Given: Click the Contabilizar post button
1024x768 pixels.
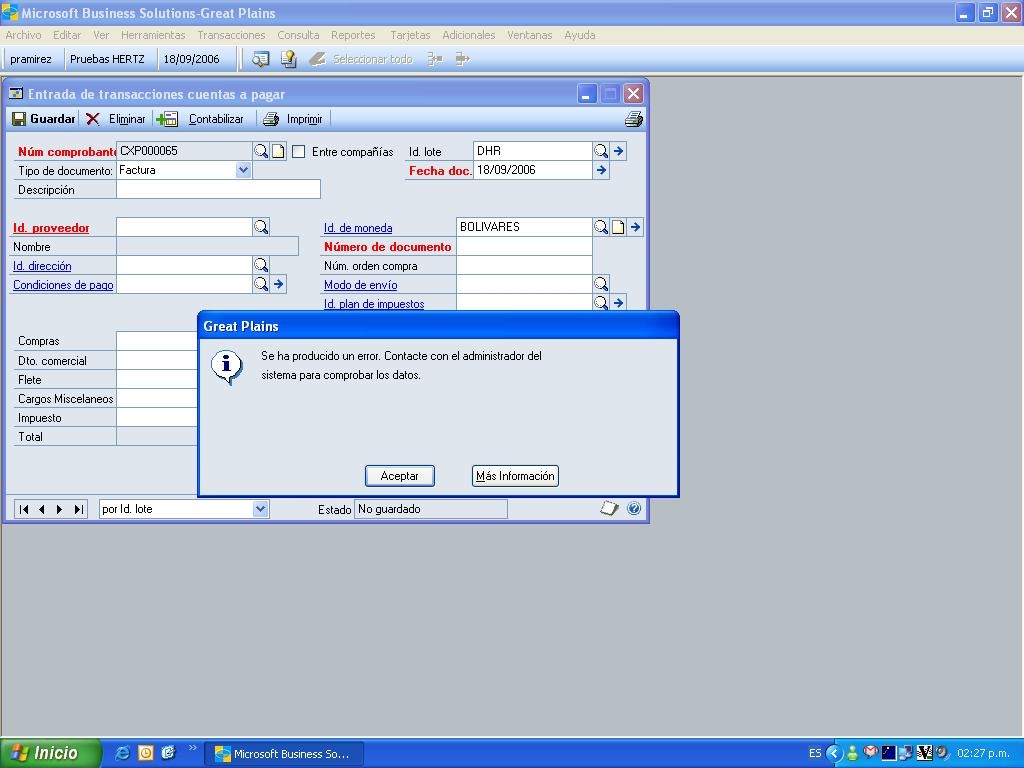Looking at the screenshot, I should pyautogui.click(x=200, y=119).
